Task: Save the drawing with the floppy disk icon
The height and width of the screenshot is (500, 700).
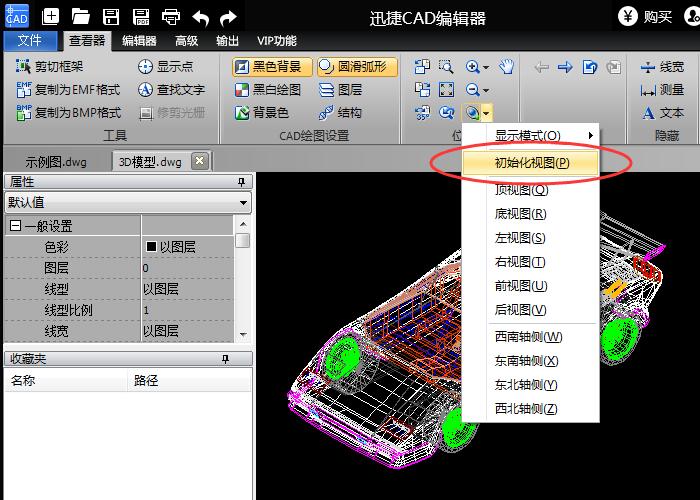Action: (111, 17)
